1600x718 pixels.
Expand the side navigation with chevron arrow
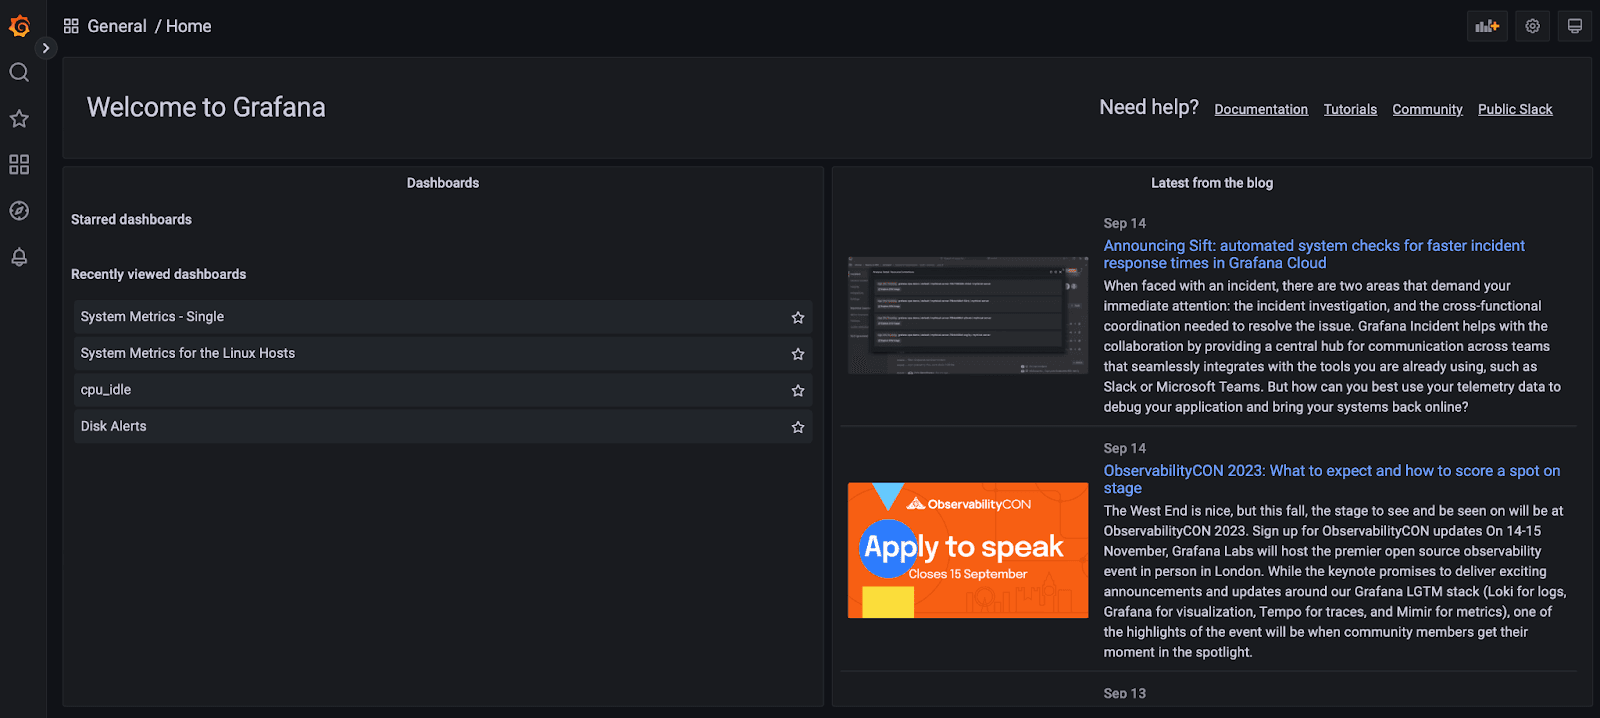[46, 48]
